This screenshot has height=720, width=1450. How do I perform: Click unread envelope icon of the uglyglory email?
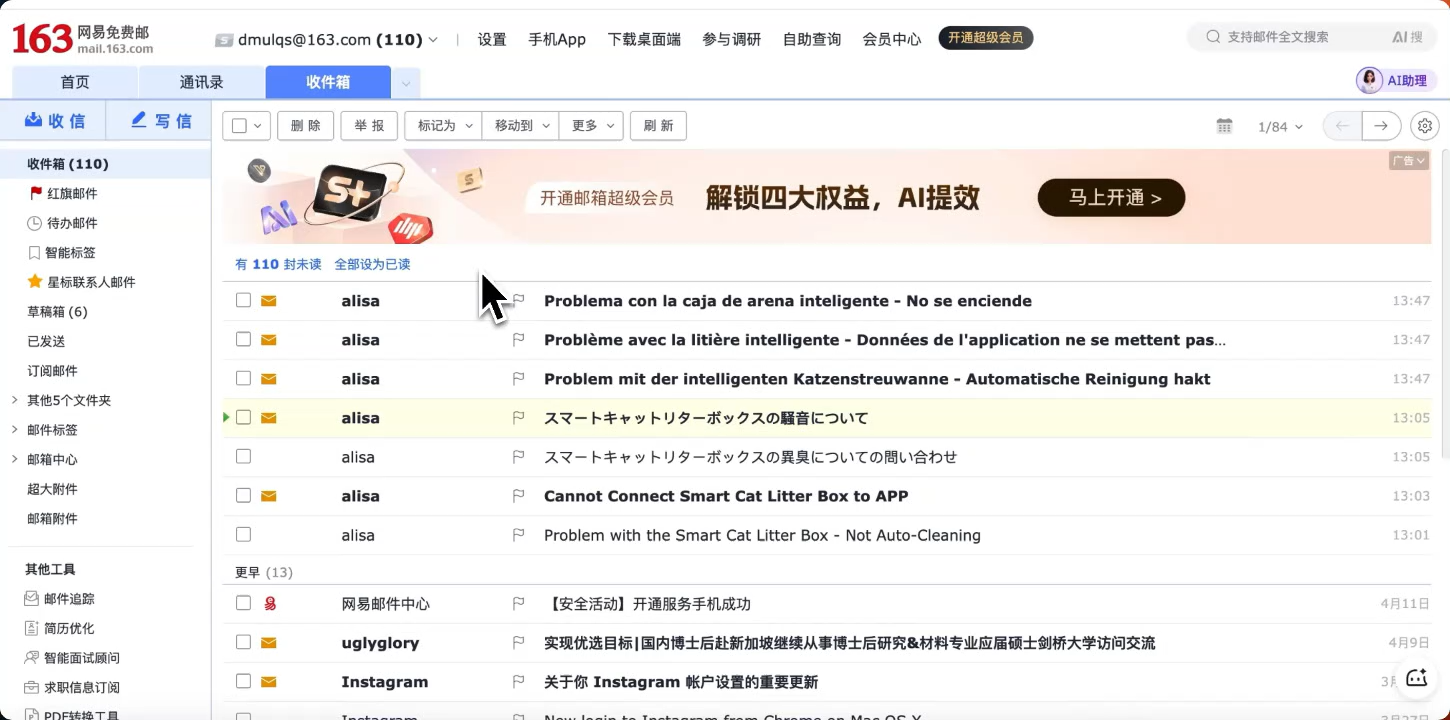point(268,642)
